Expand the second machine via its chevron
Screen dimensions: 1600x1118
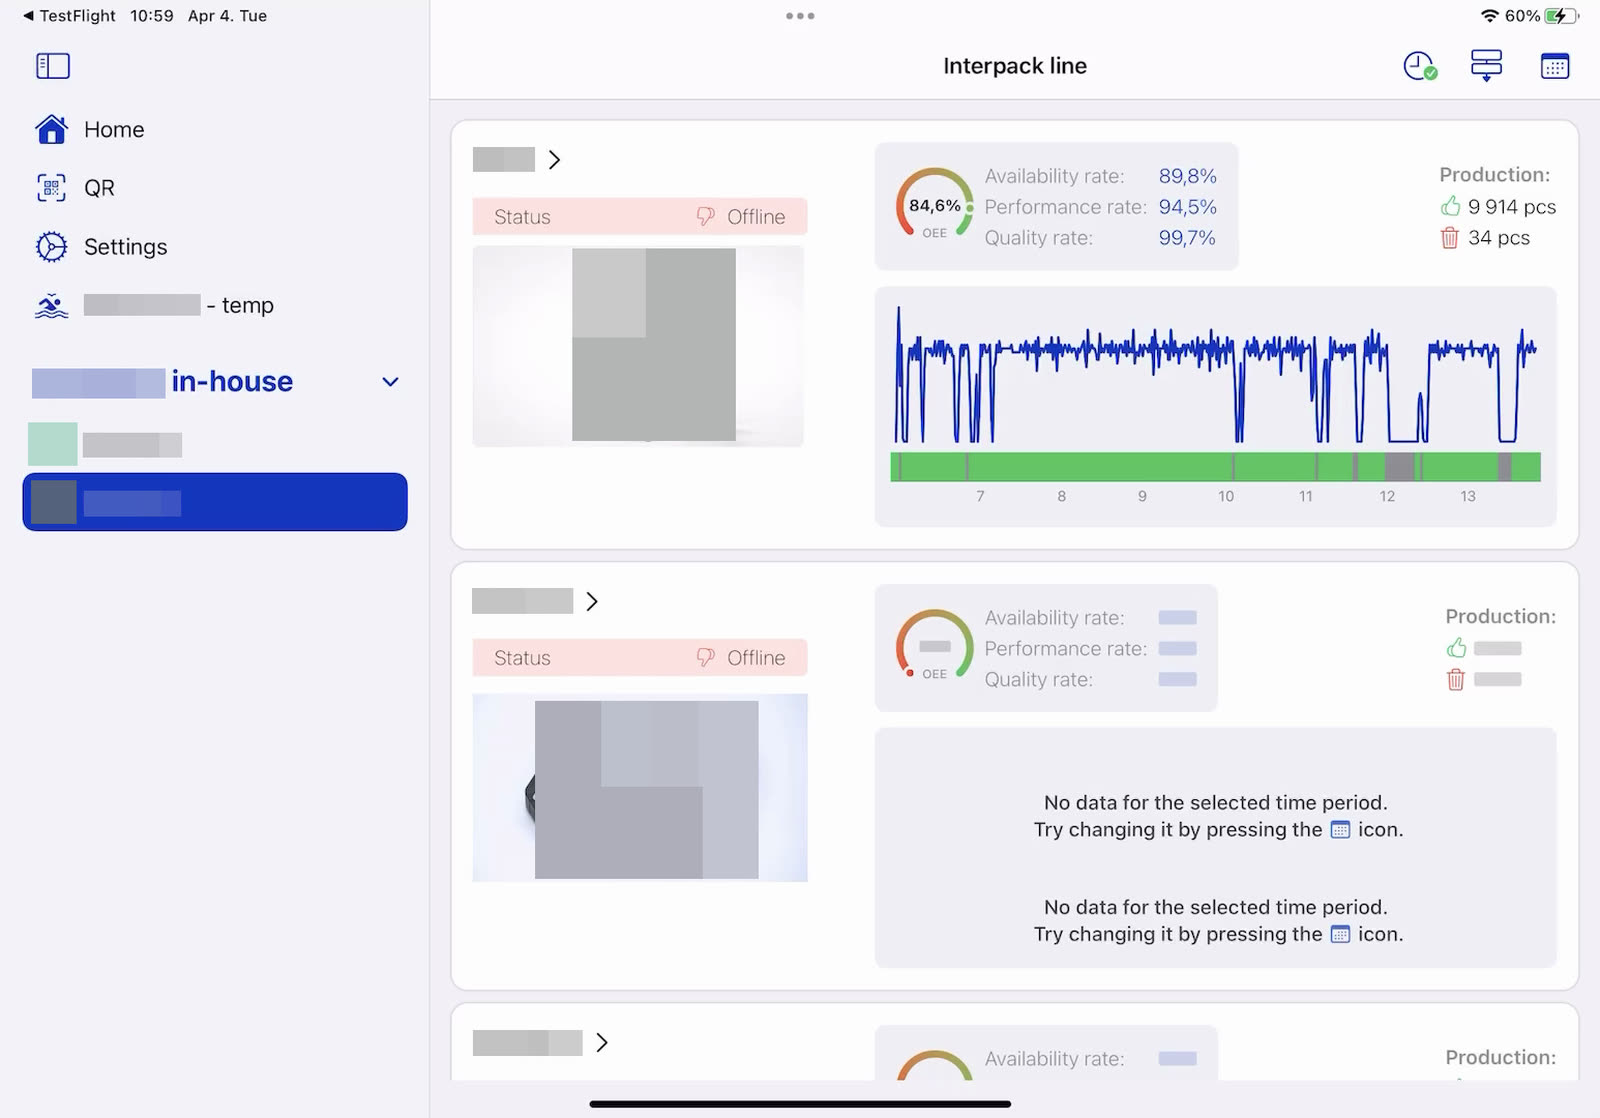tap(593, 601)
